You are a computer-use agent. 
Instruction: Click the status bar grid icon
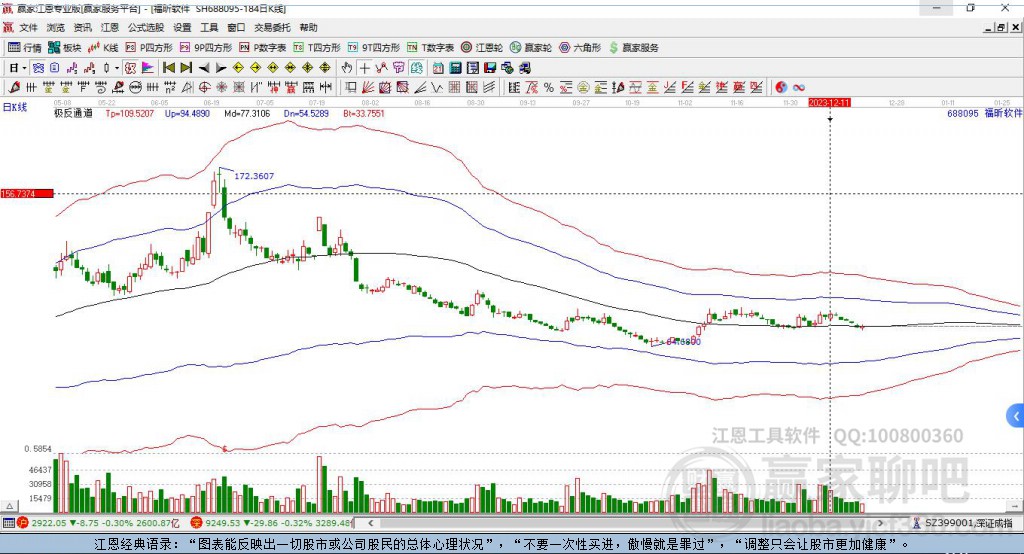coord(8,523)
